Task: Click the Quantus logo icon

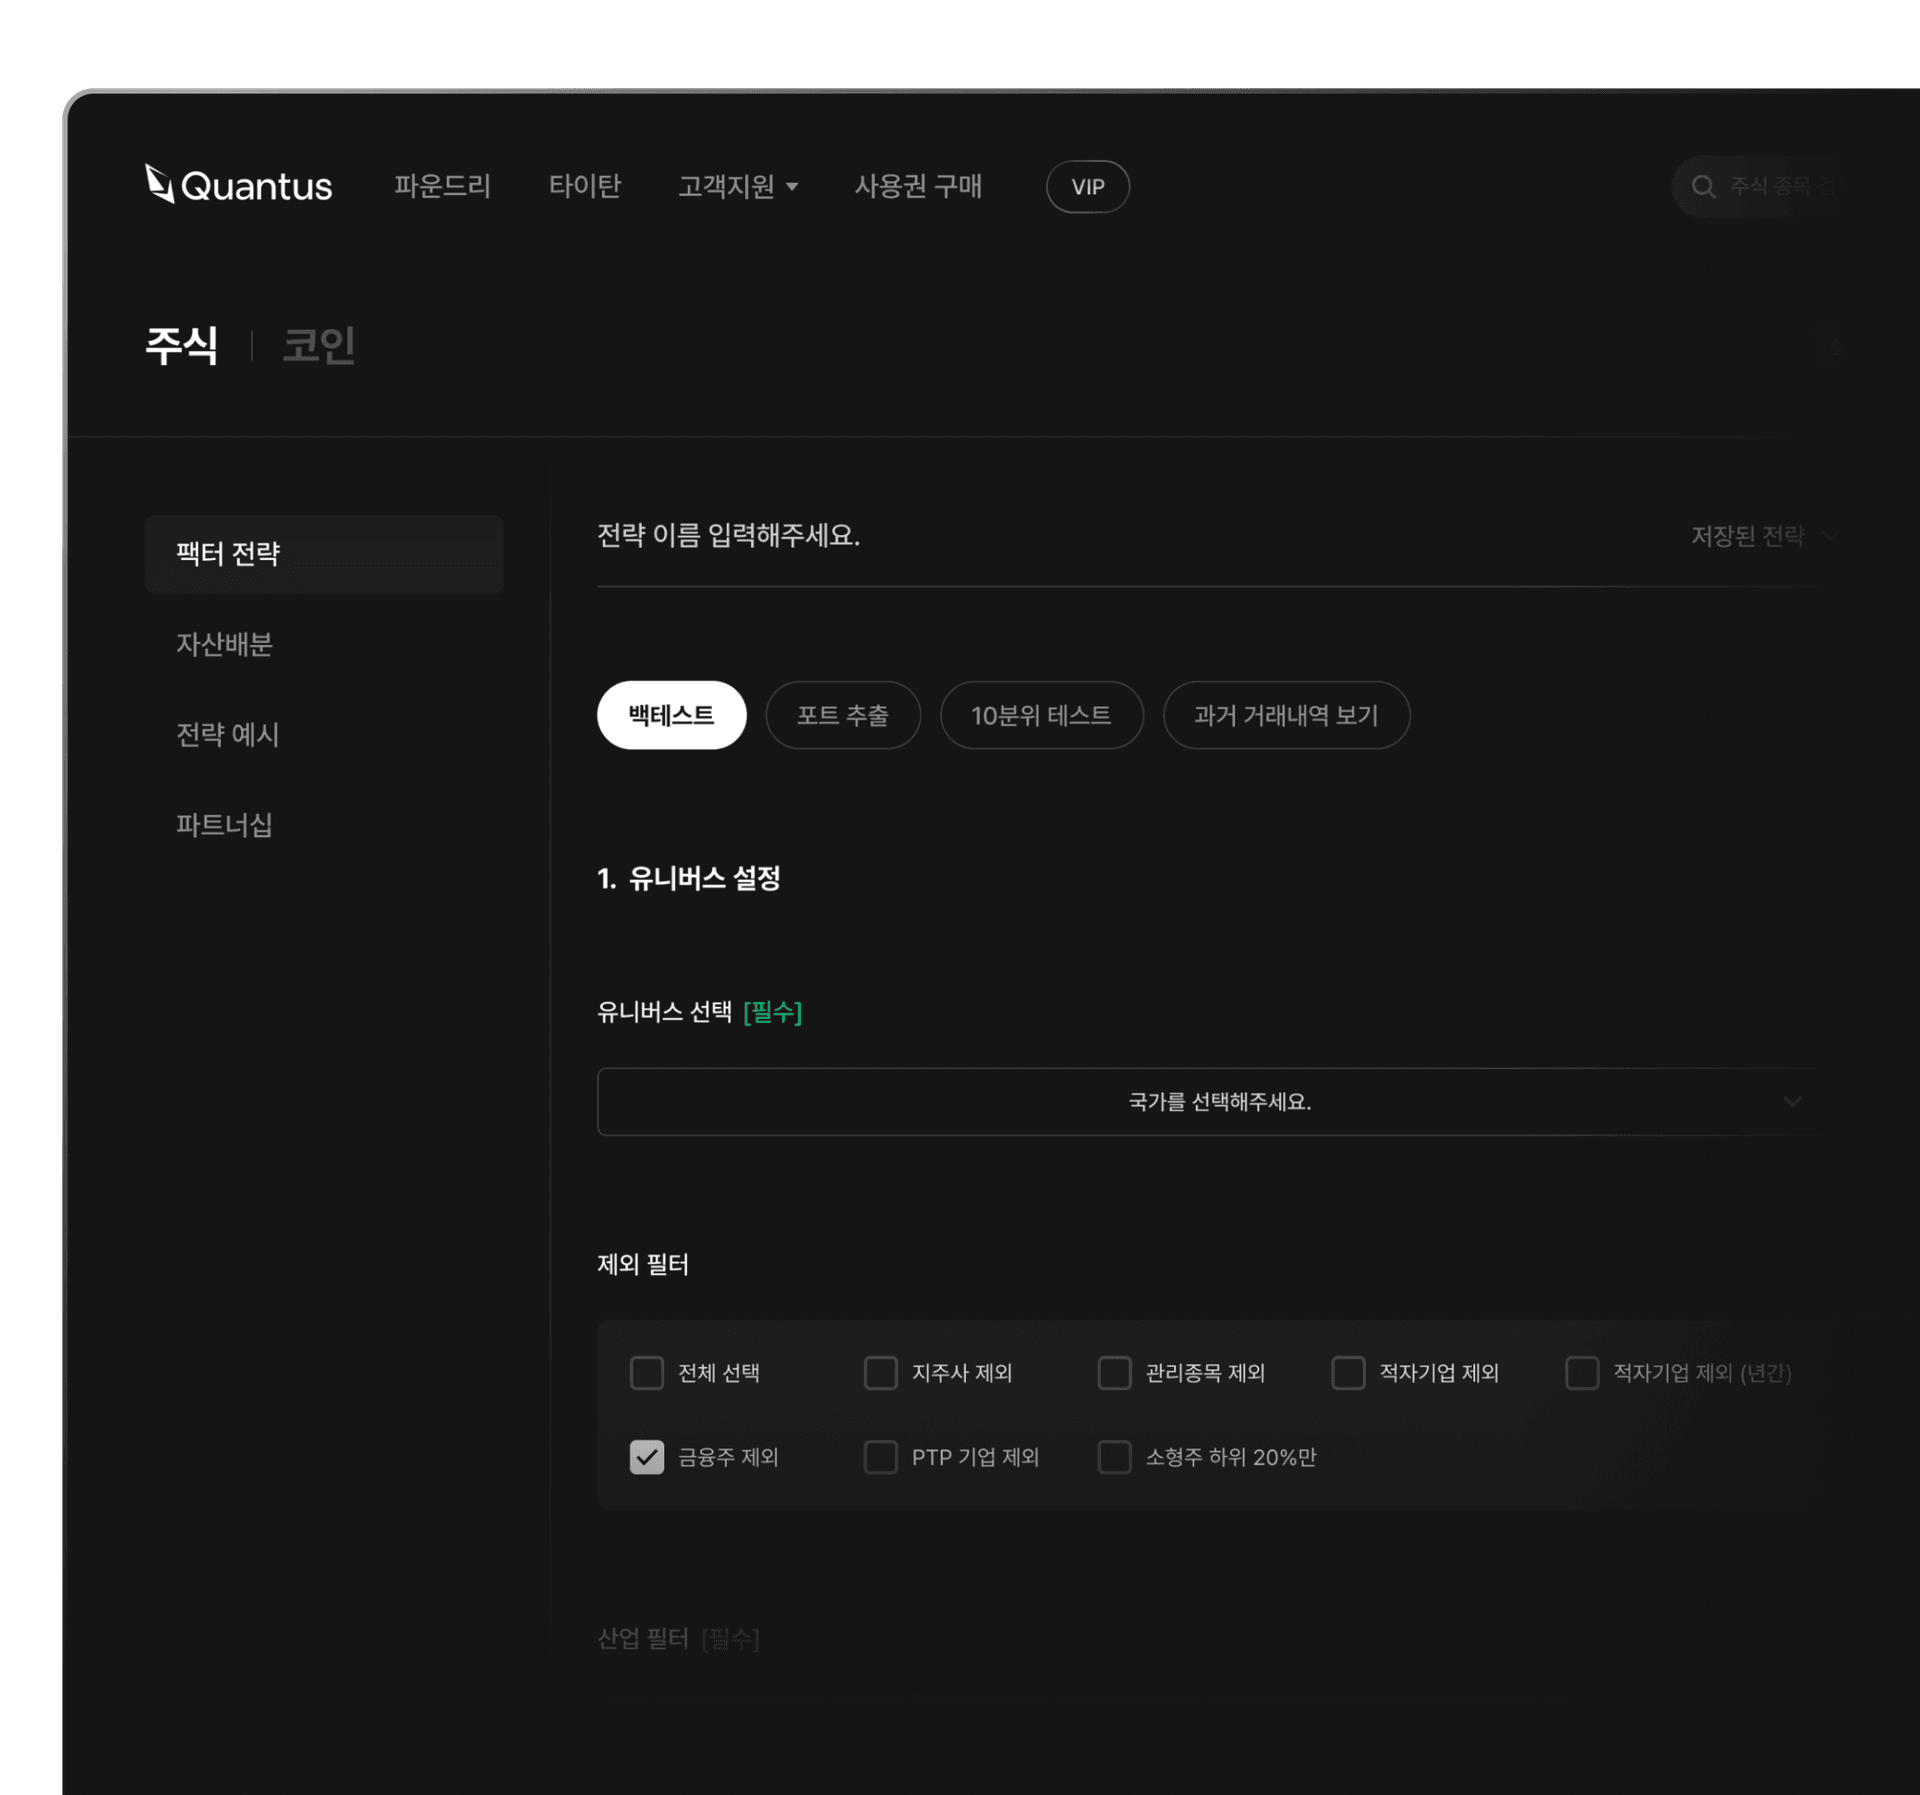Action: pyautogui.click(x=160, y=184)
